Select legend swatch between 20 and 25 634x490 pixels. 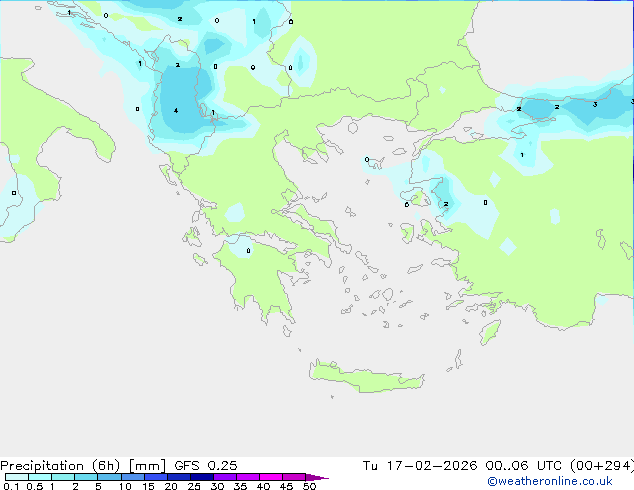pos(179,477)
